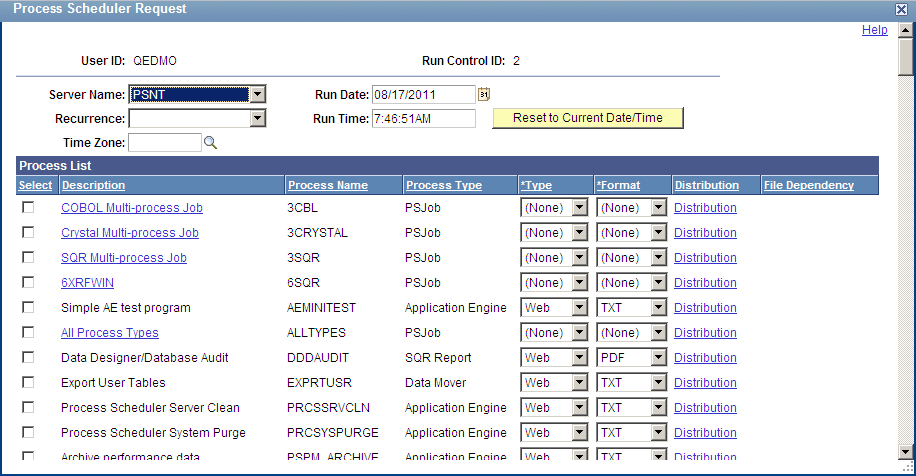
Task: Click the *Format column header
Action: tap(618, 185)
